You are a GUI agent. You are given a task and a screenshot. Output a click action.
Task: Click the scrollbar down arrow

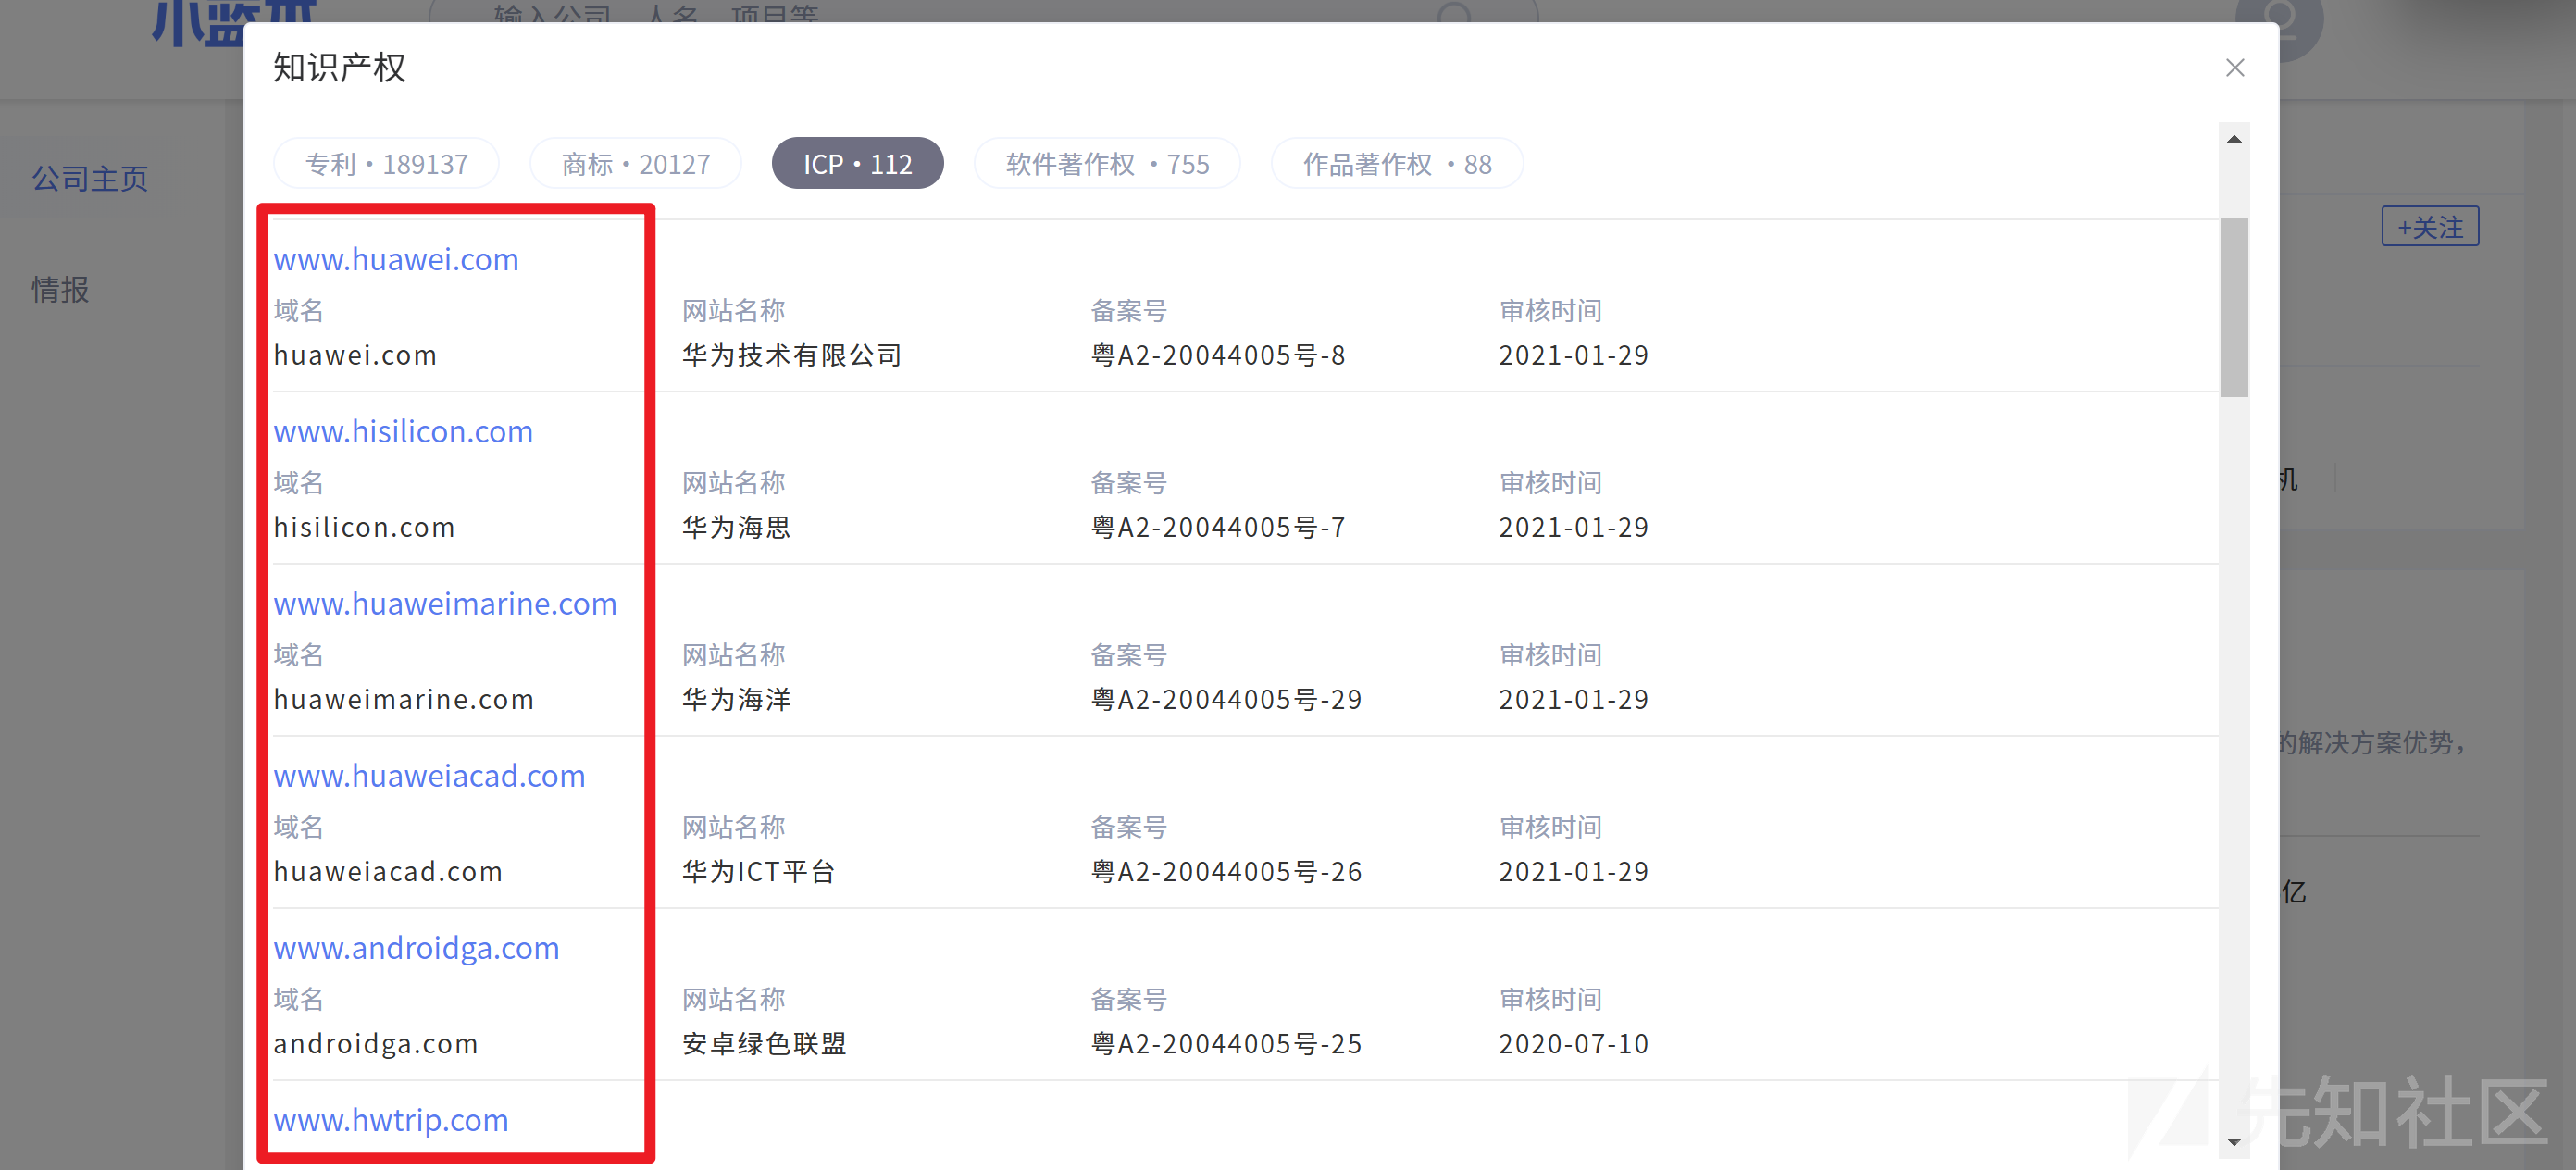pos(2234,1140)
